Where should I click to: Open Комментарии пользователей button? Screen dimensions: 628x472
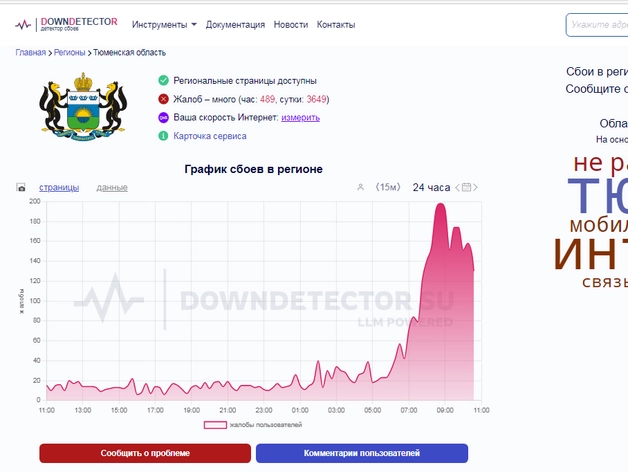click(362, 453)
